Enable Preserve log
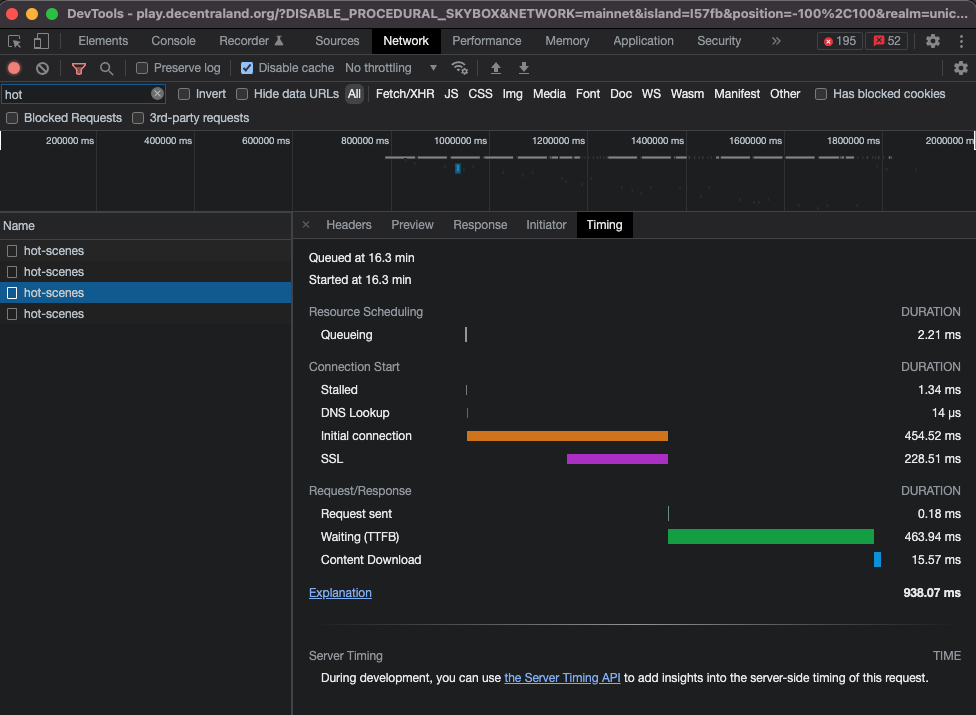Screen dimensions: 976x715 (x=141, y=68)
